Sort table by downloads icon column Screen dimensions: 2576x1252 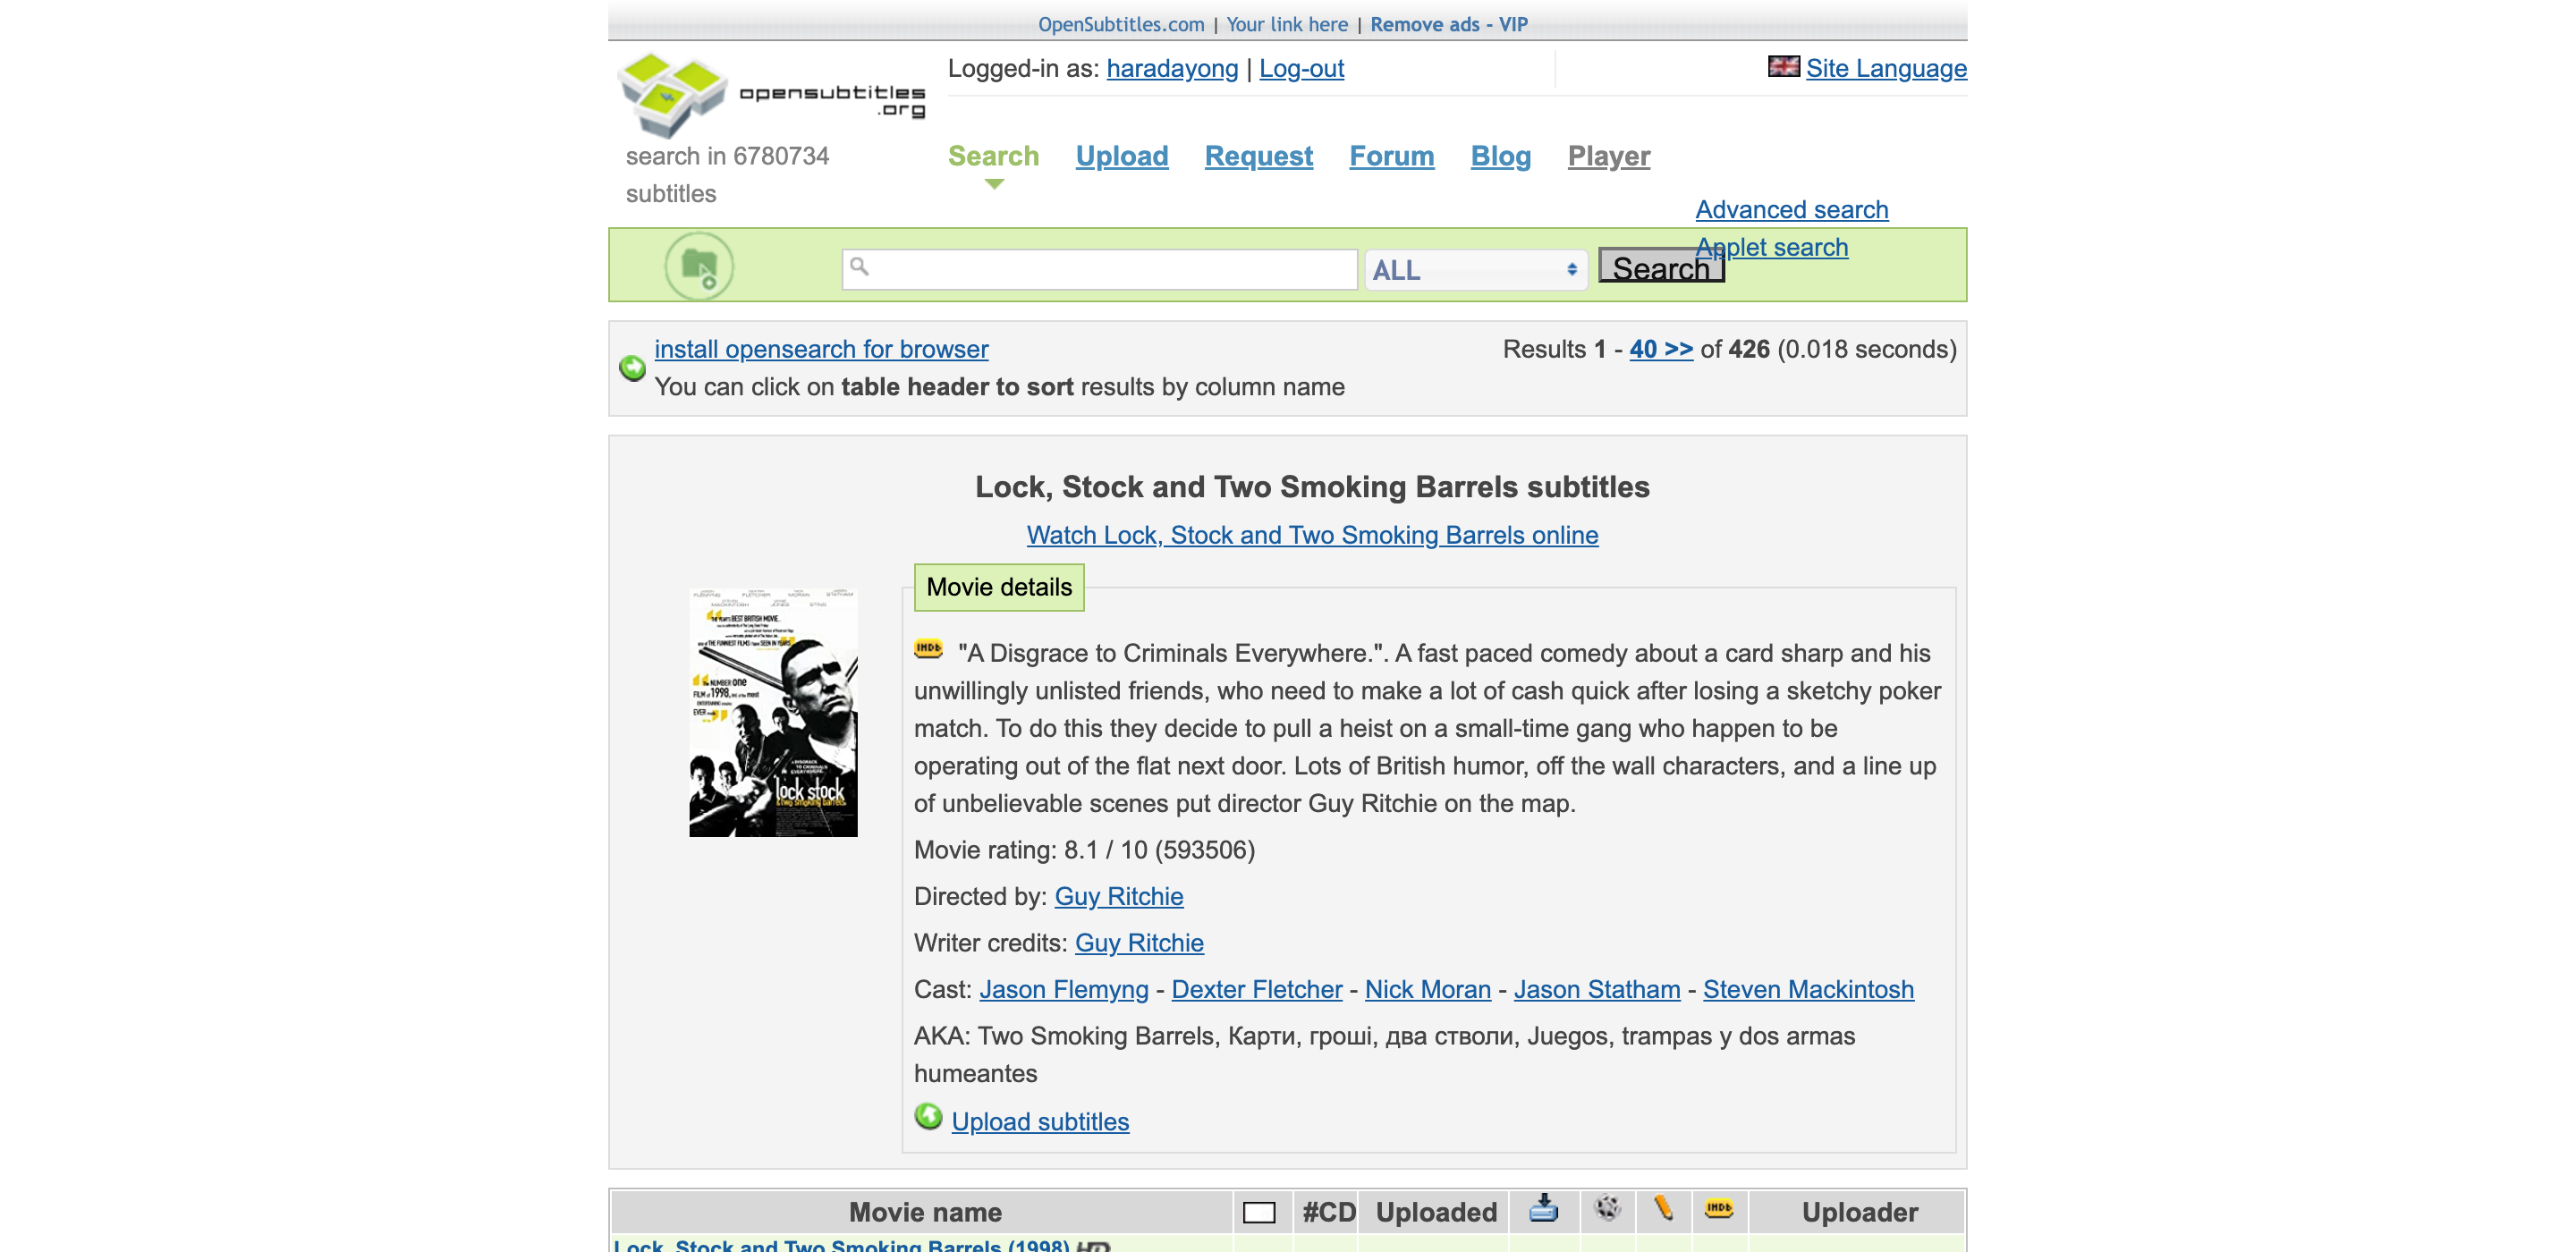[x=1543, y=1209]
